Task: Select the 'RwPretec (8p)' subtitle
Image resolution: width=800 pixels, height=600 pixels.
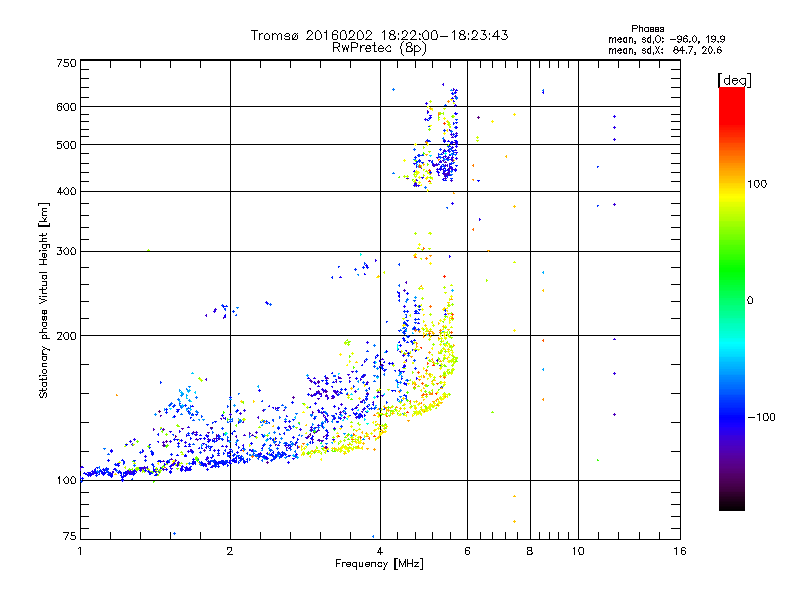Action: (379, 48)
